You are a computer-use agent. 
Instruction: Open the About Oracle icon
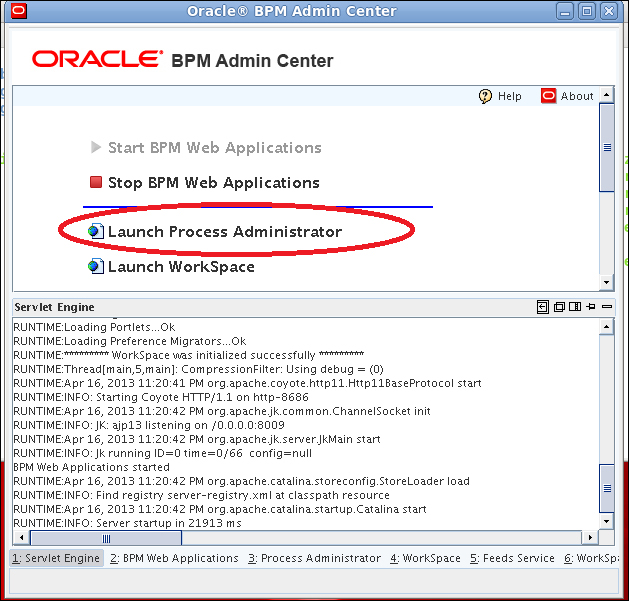click(x=548, y=96)
